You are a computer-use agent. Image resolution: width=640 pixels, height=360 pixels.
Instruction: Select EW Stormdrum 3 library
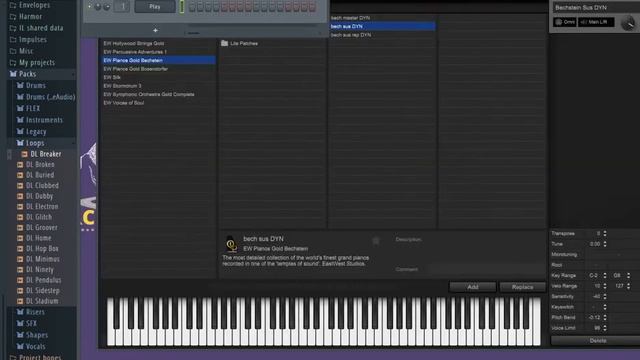click(x=158, y=86)
